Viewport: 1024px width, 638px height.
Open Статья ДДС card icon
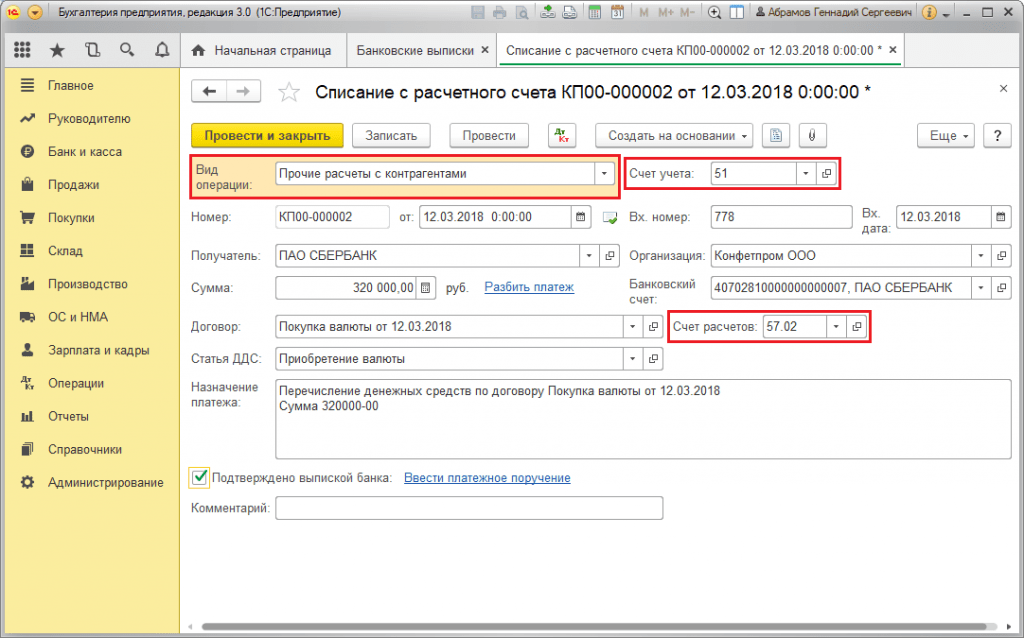pyautogui.click(x=653, y=359)
